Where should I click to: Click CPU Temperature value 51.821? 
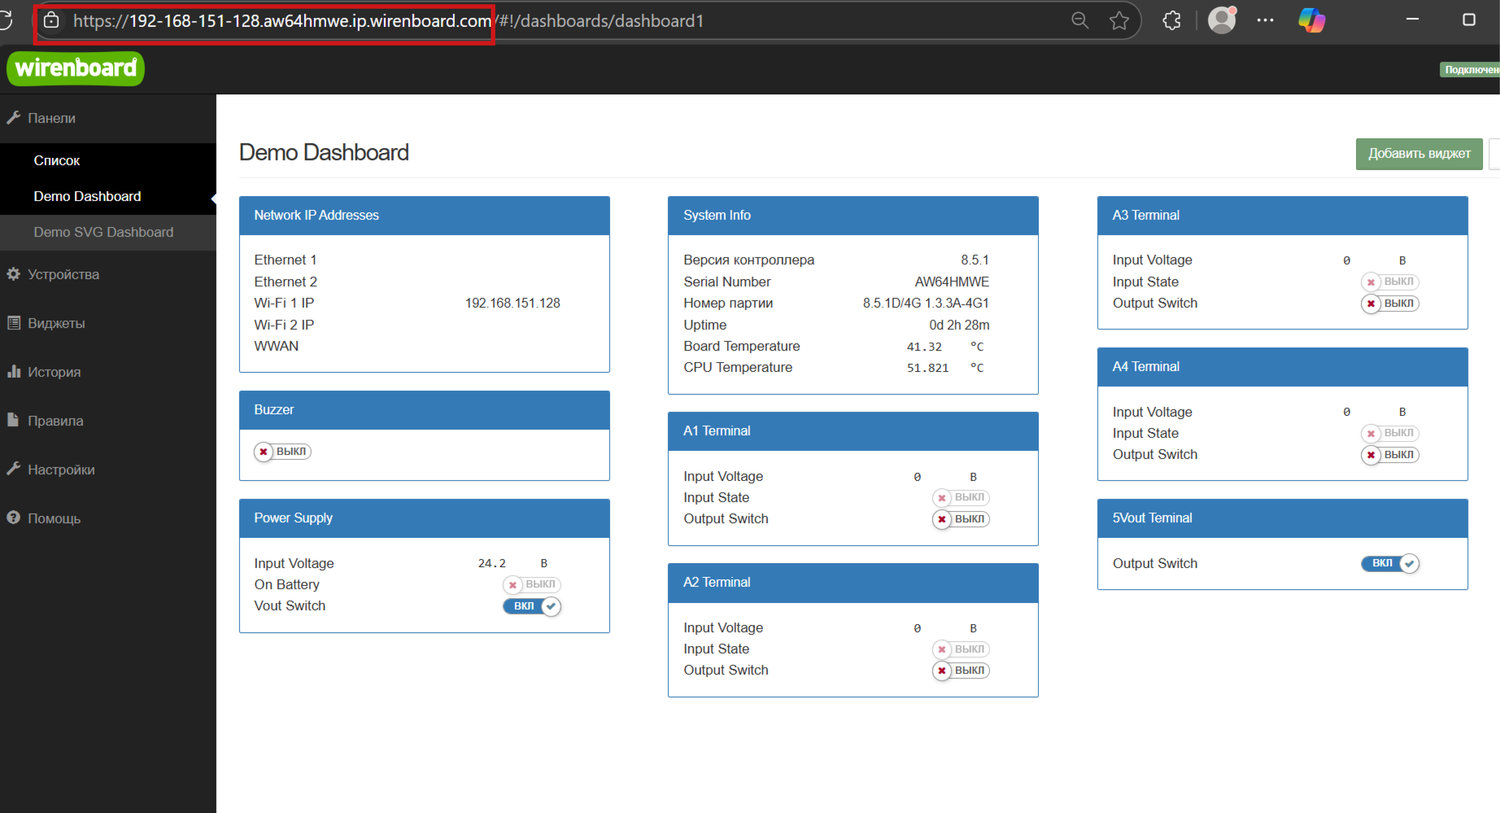pyautogui.click(x=928, y=368)
